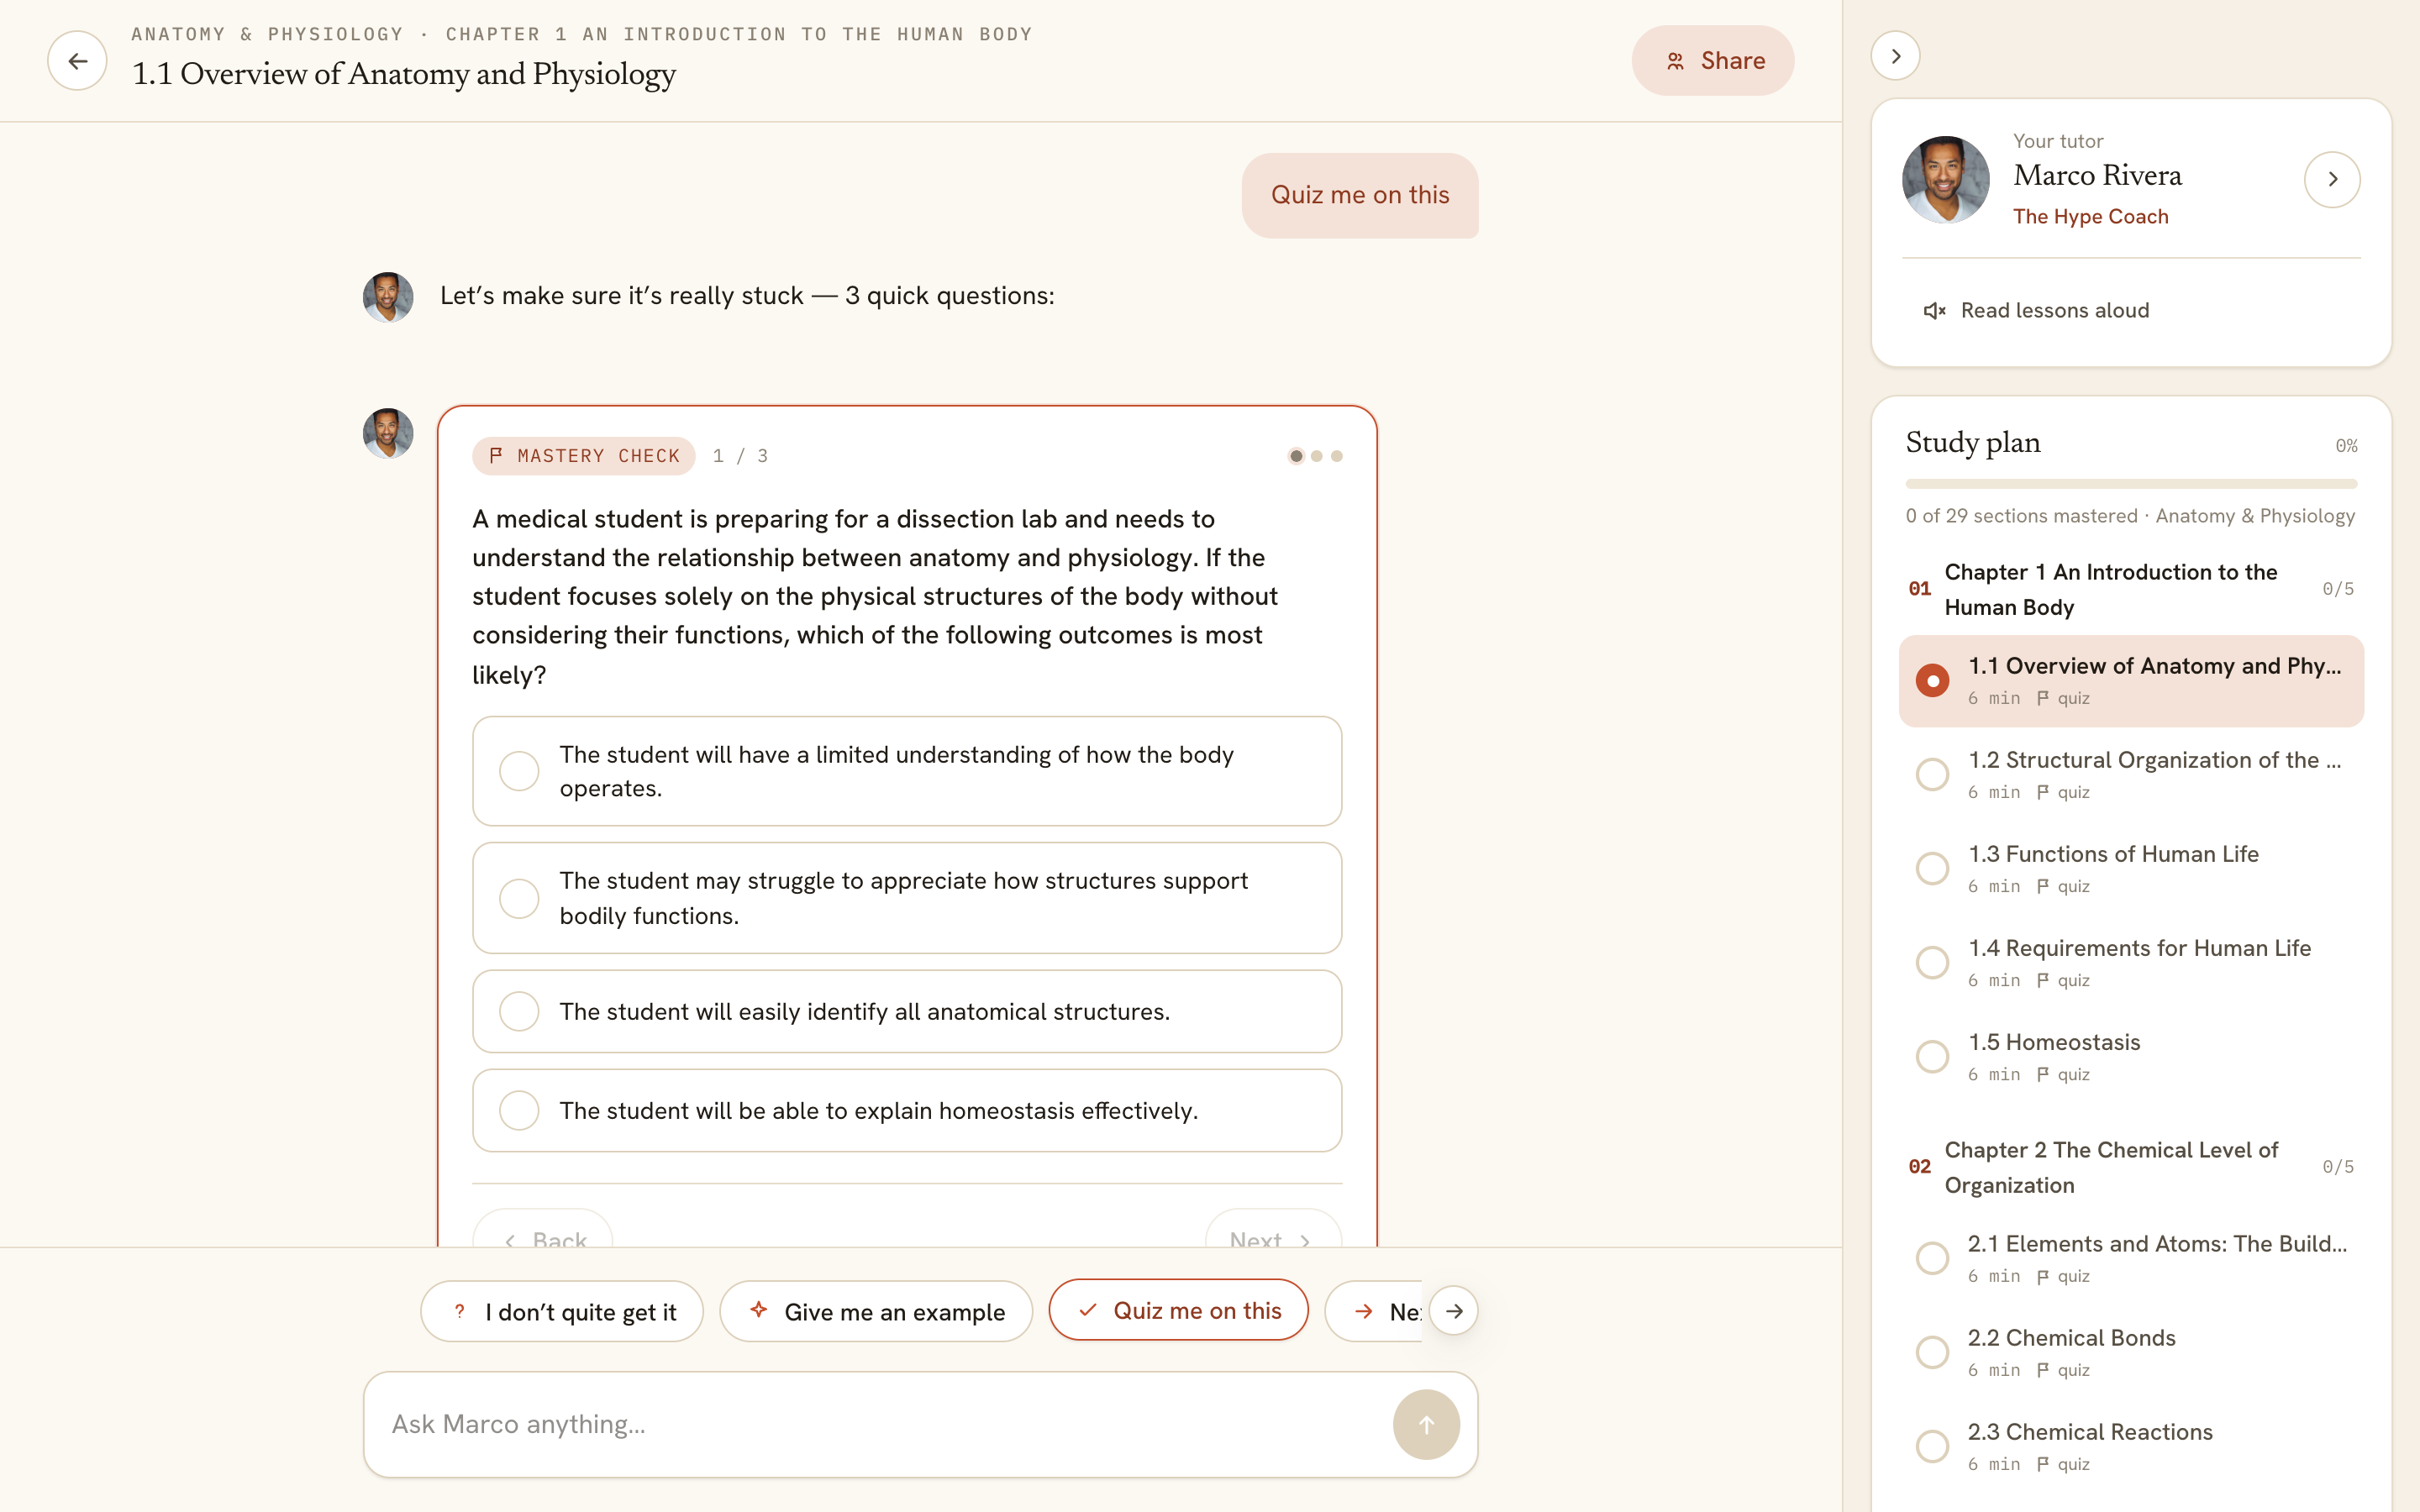Click the back arrow icon in header
The width and height of the screenshot is (2420, 1512).
tap(77, 61)
